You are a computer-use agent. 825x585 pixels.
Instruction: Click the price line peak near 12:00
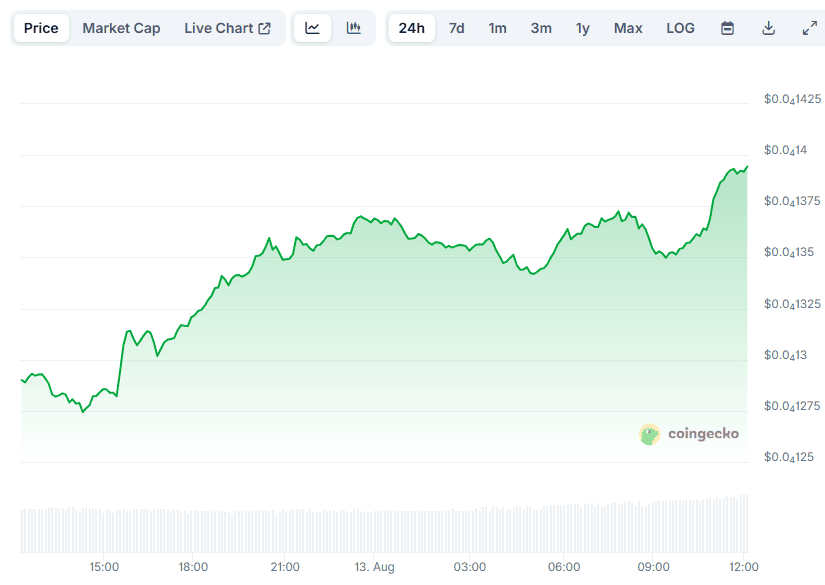click(746, 167)
